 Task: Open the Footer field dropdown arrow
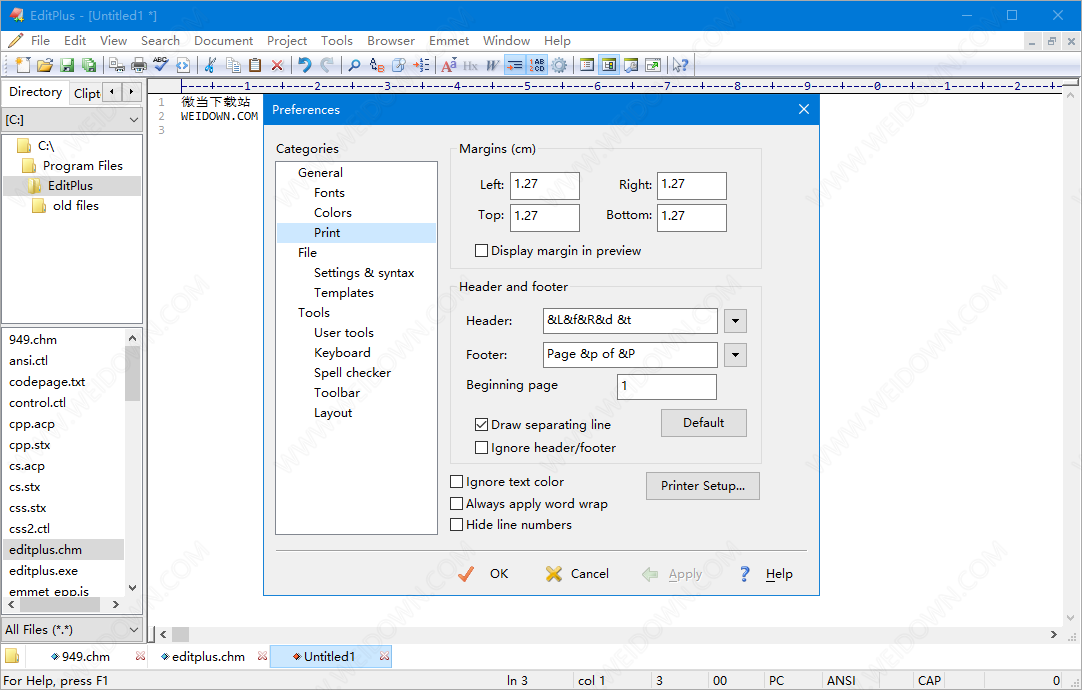coord(736,355)
